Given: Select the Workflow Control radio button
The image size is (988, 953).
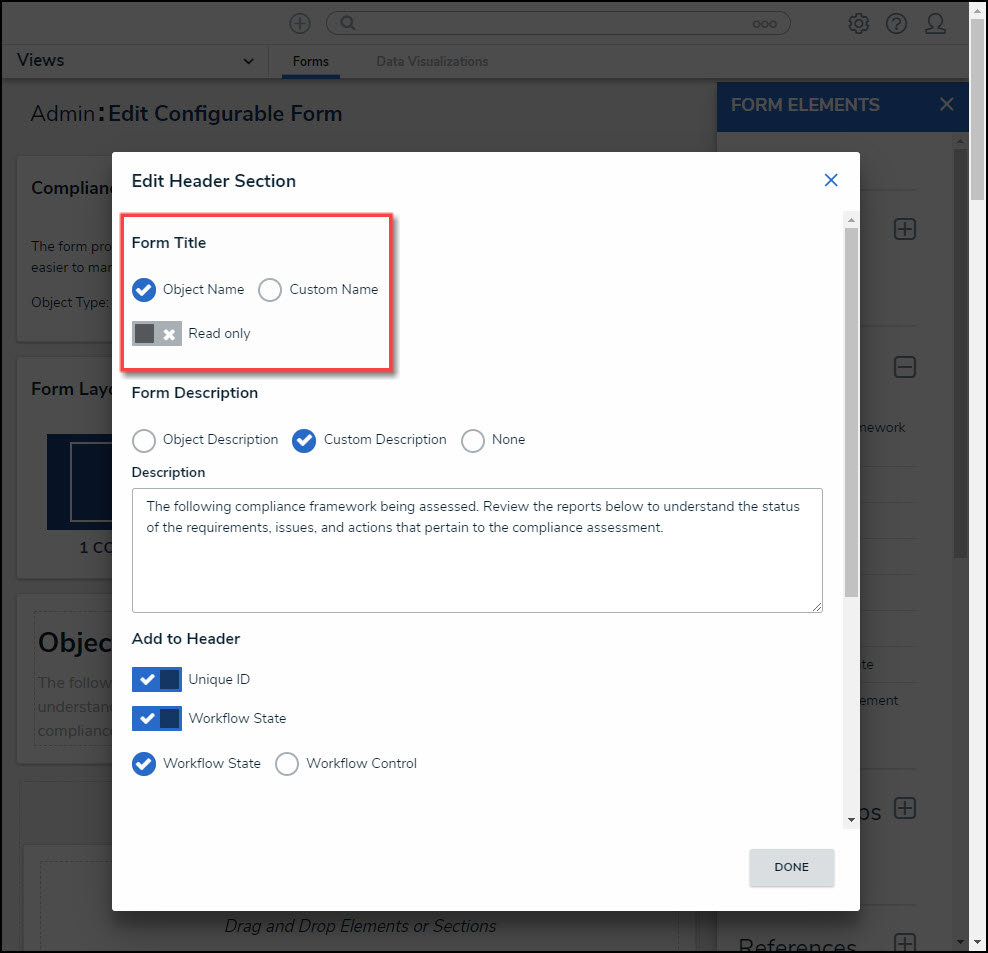Looking at the screenshot, I should (287, 764).
